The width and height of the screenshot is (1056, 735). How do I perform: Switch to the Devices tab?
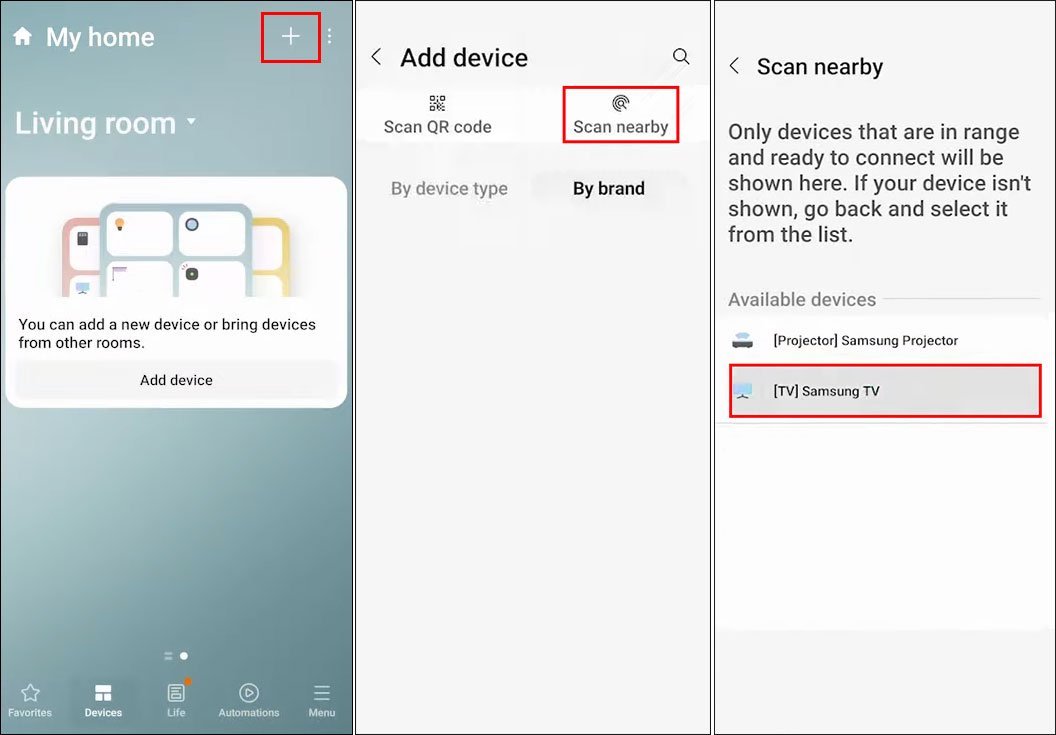tap(103, 701)
